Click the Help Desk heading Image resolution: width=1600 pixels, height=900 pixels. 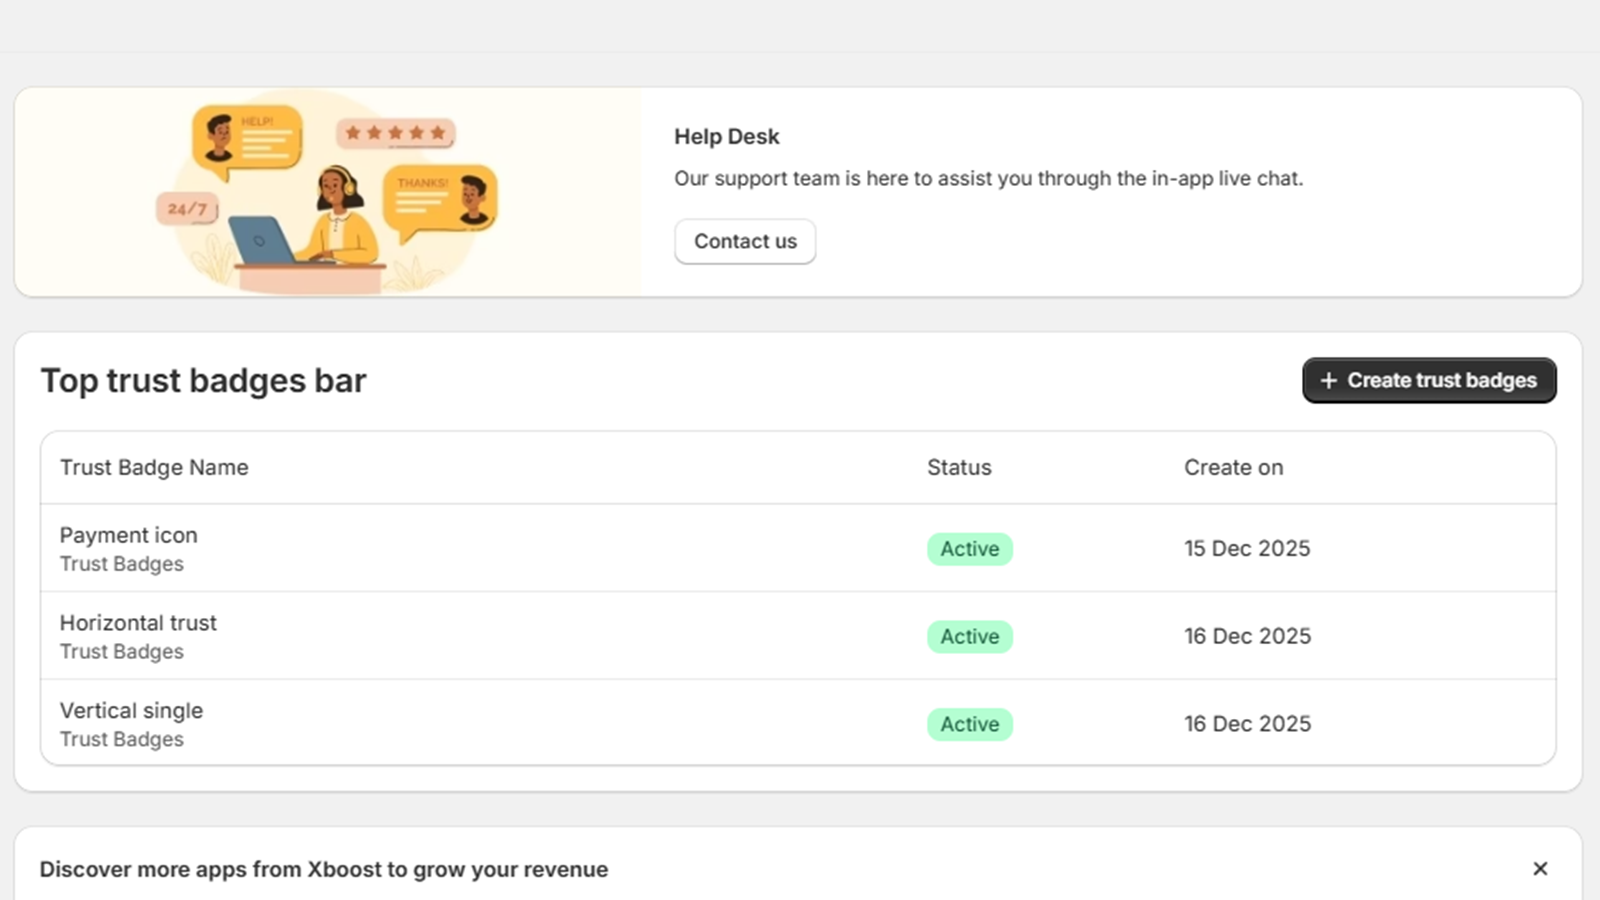point(726,137)
